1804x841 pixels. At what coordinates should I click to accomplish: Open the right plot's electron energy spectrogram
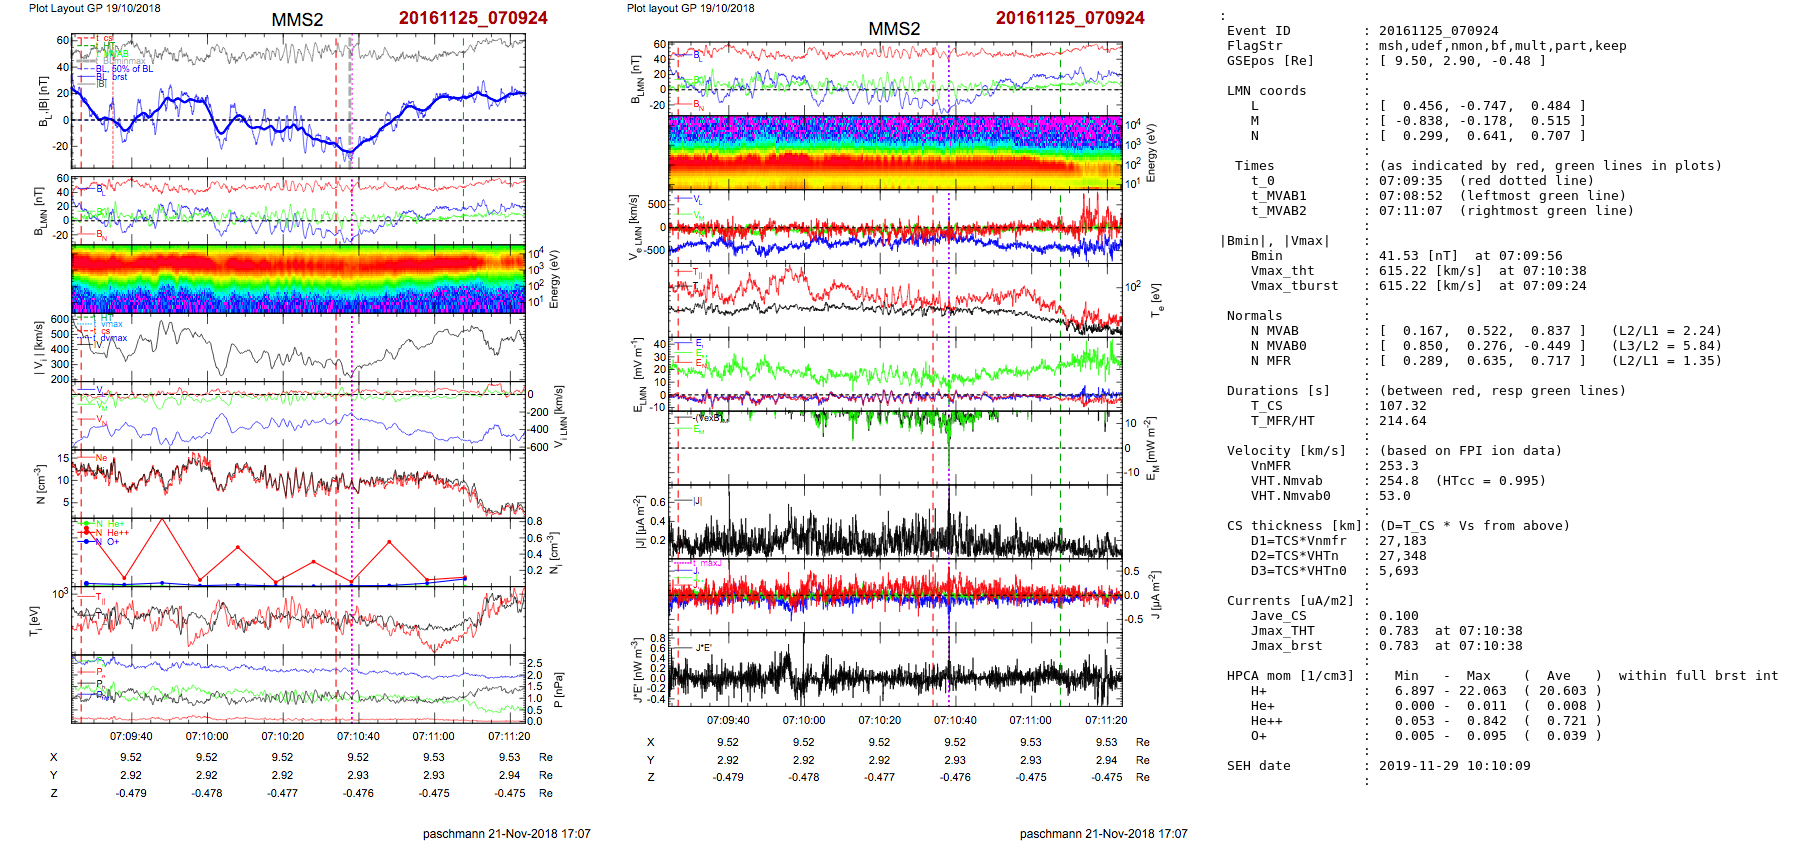click(x=895, y=152)
